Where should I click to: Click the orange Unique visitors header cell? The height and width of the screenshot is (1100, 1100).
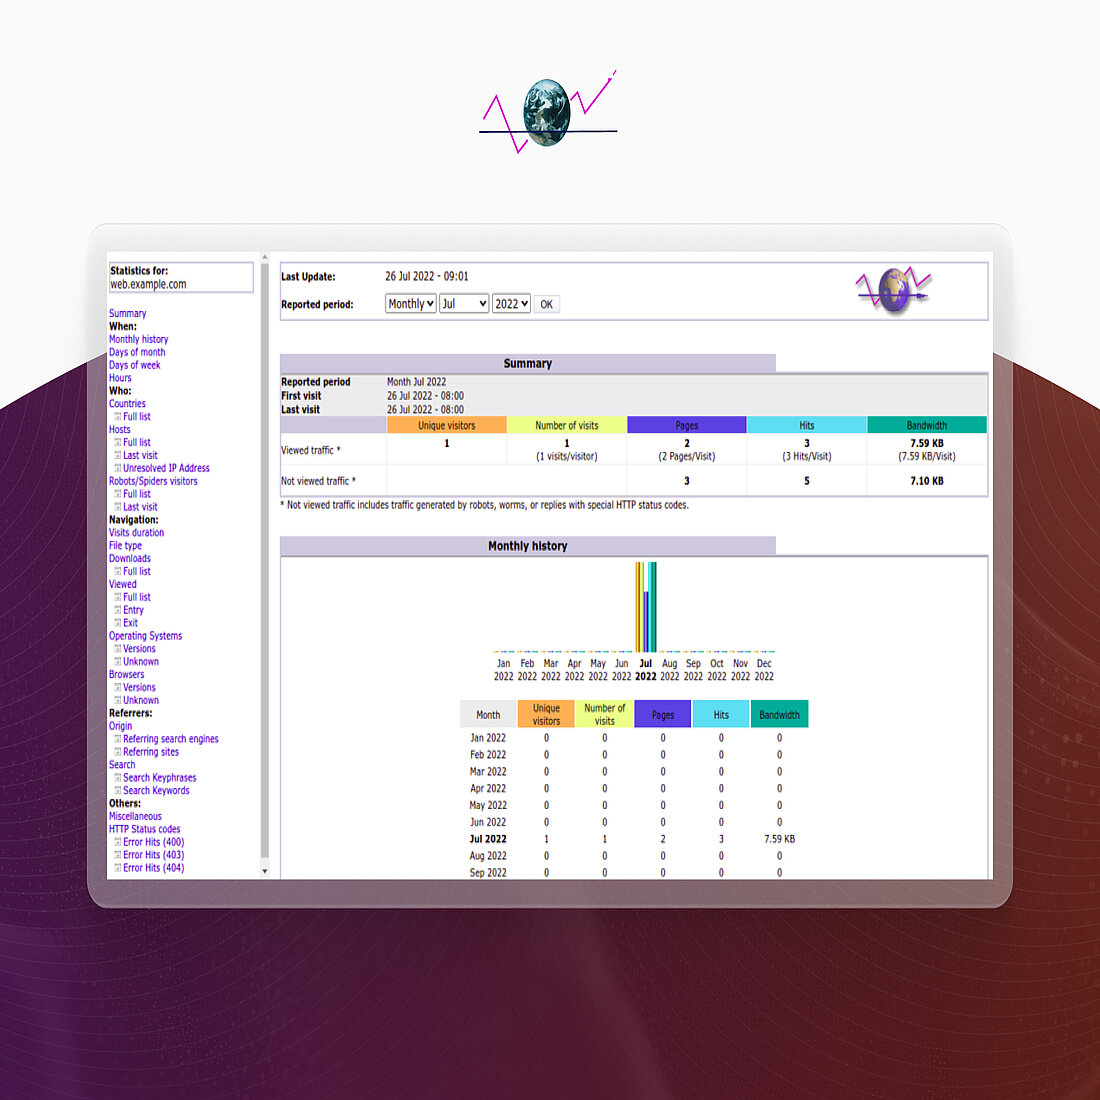446,425
